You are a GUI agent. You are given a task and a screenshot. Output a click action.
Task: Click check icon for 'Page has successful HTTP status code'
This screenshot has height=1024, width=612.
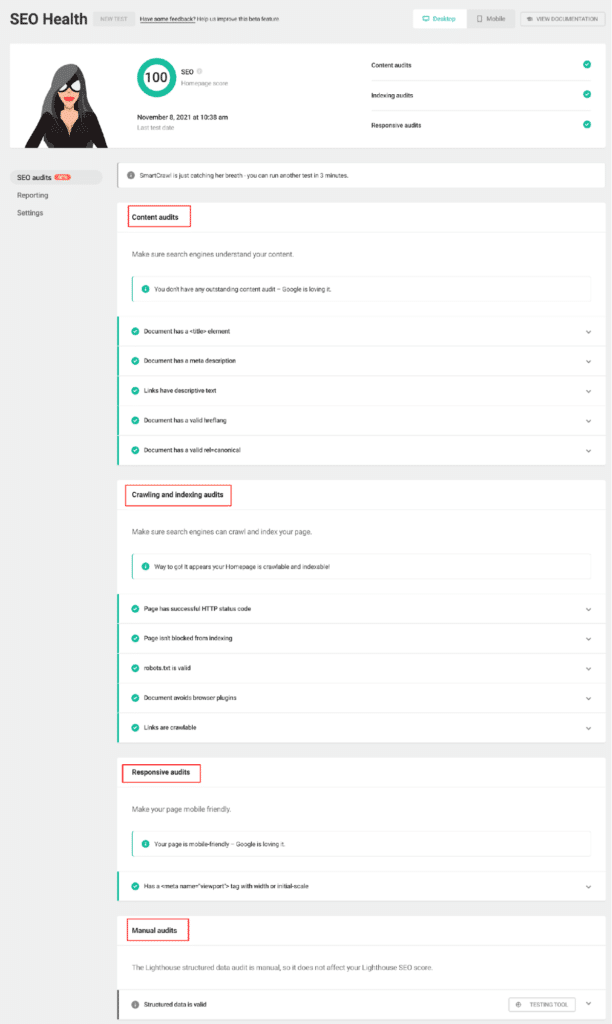coord(135,609)
